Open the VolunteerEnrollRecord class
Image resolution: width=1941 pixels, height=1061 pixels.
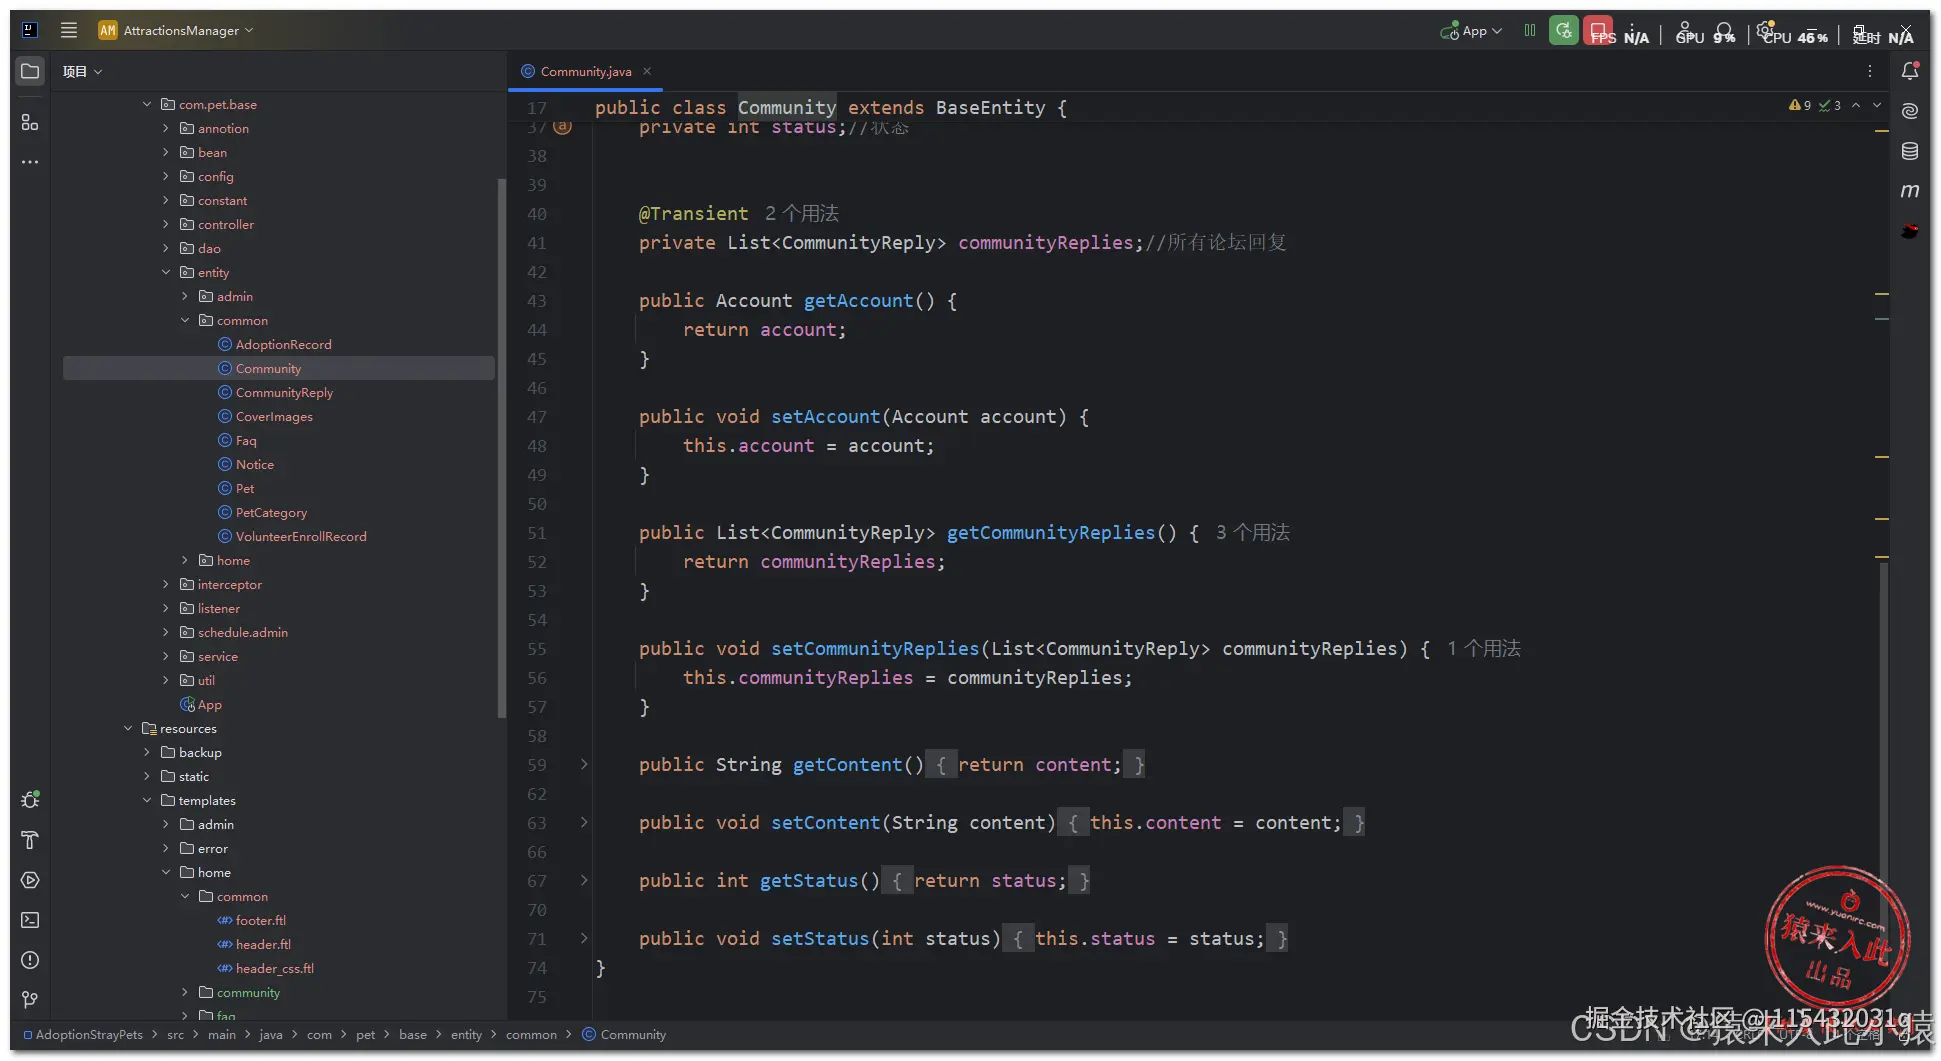pos(301,536)
